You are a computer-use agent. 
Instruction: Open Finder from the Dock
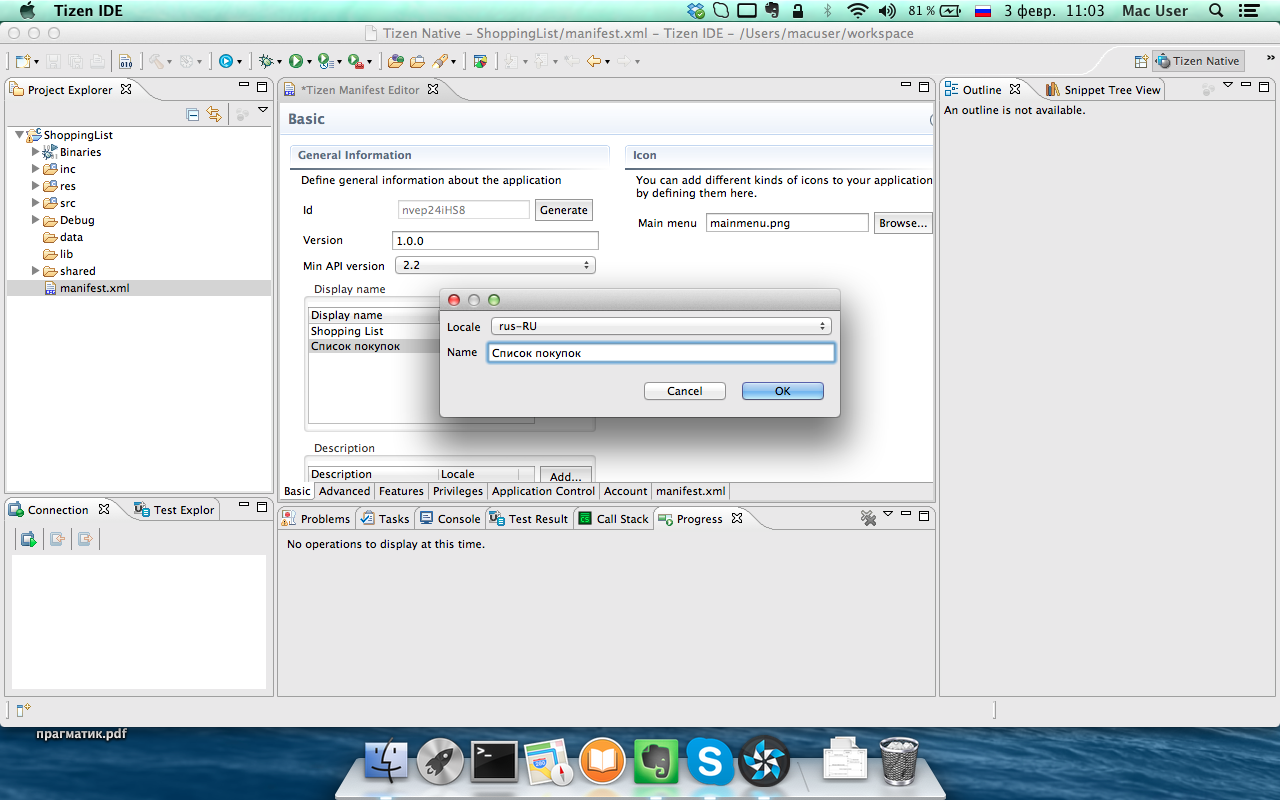(x=386, y=762)
